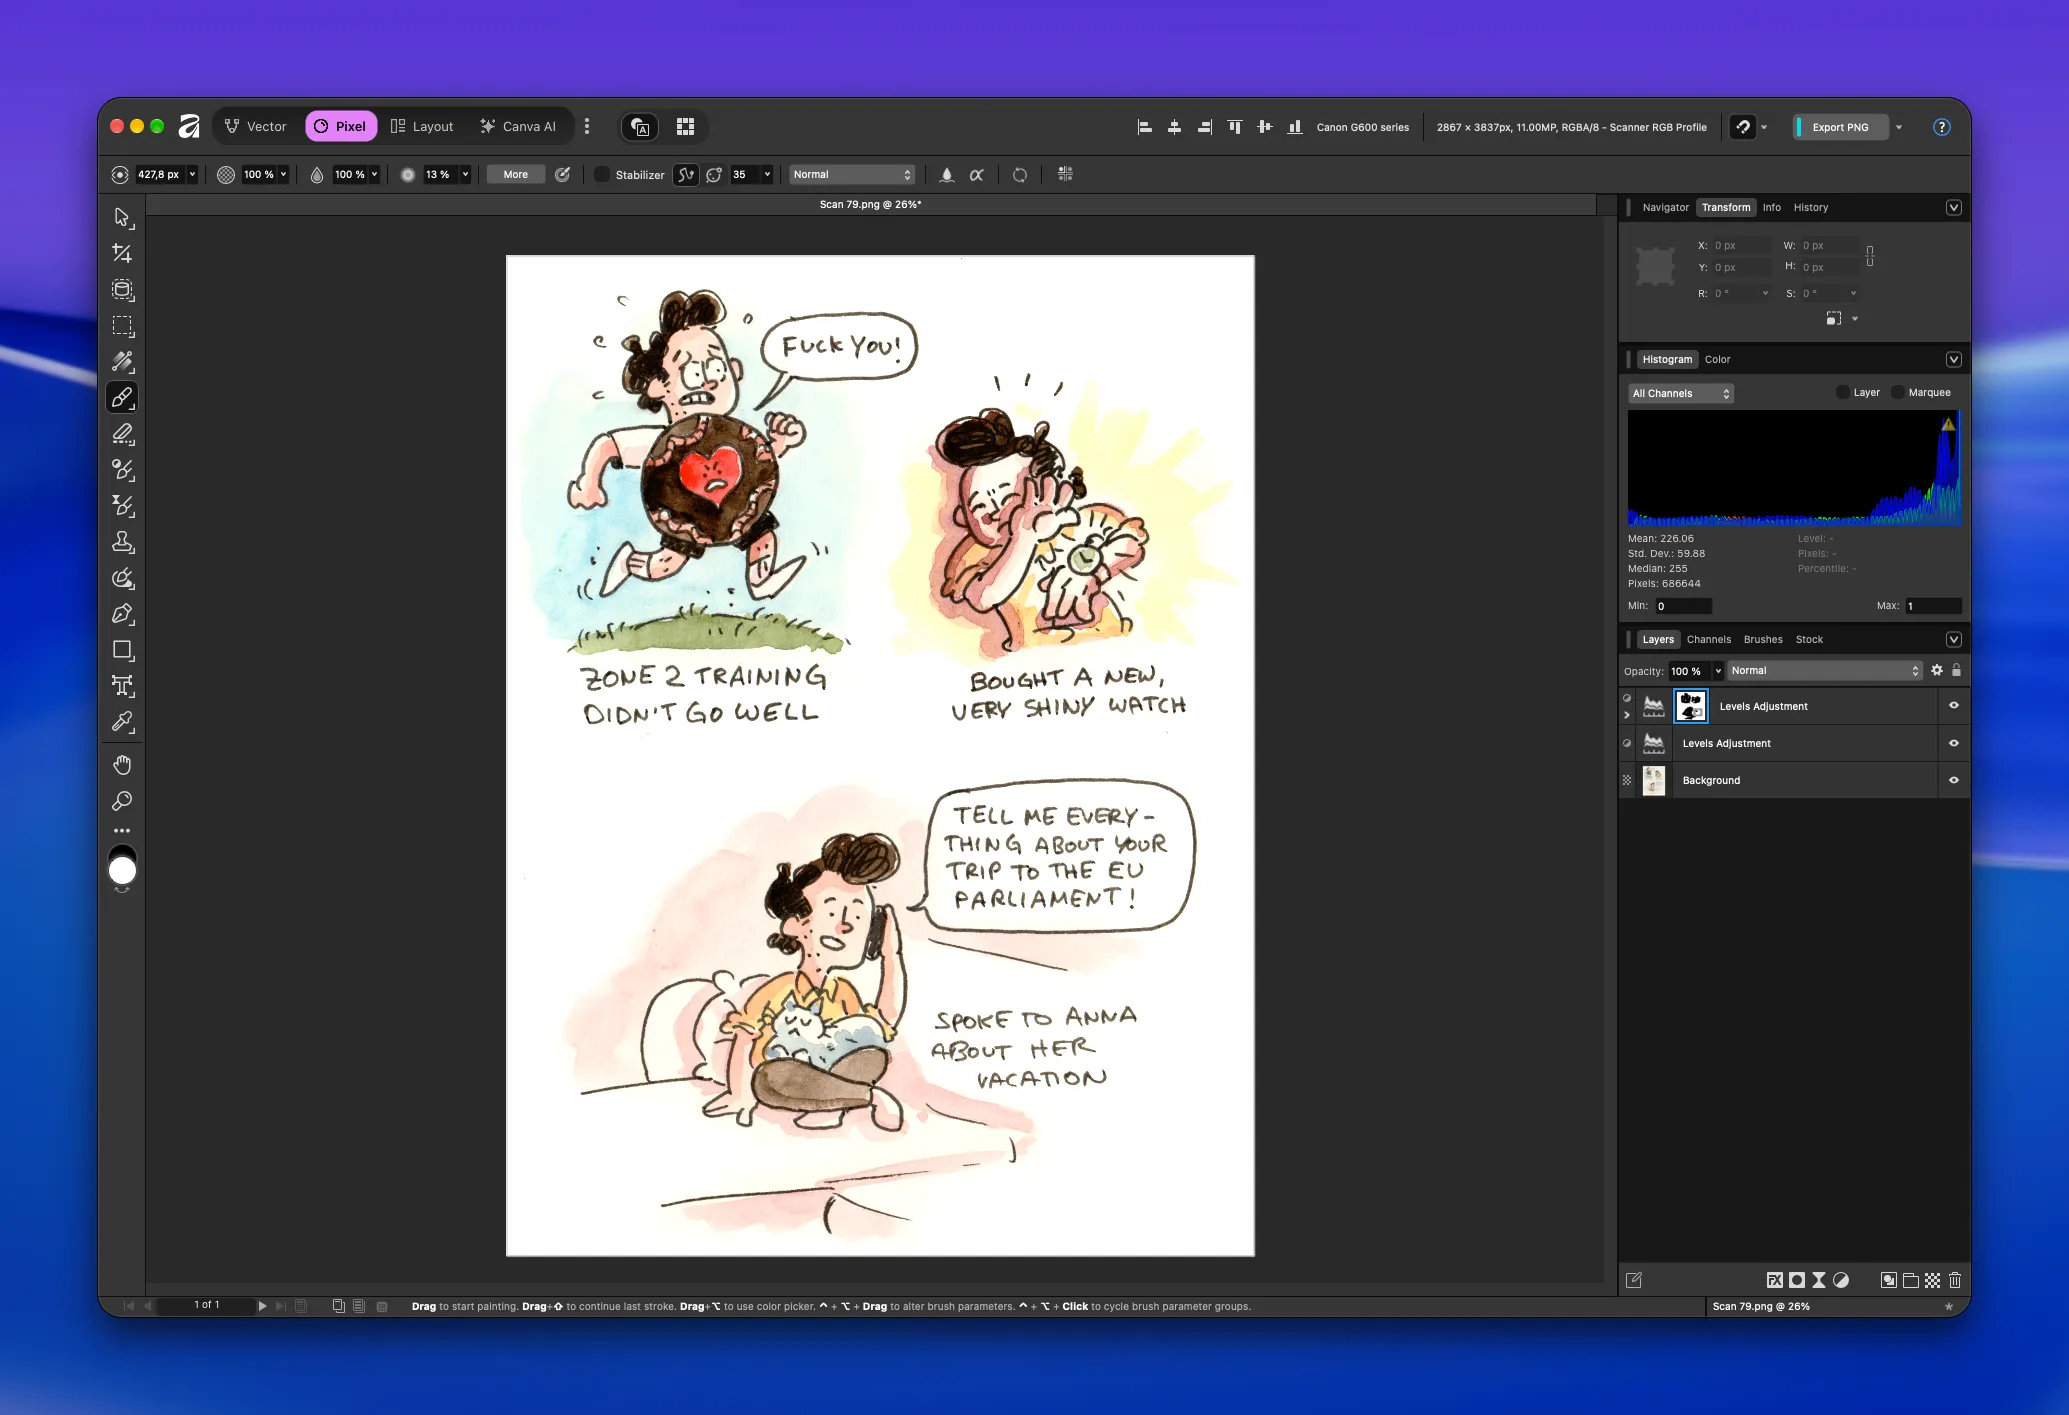The image size is (2069, 1415).
Task: Select the Crop tool
Action: point(122,253)
